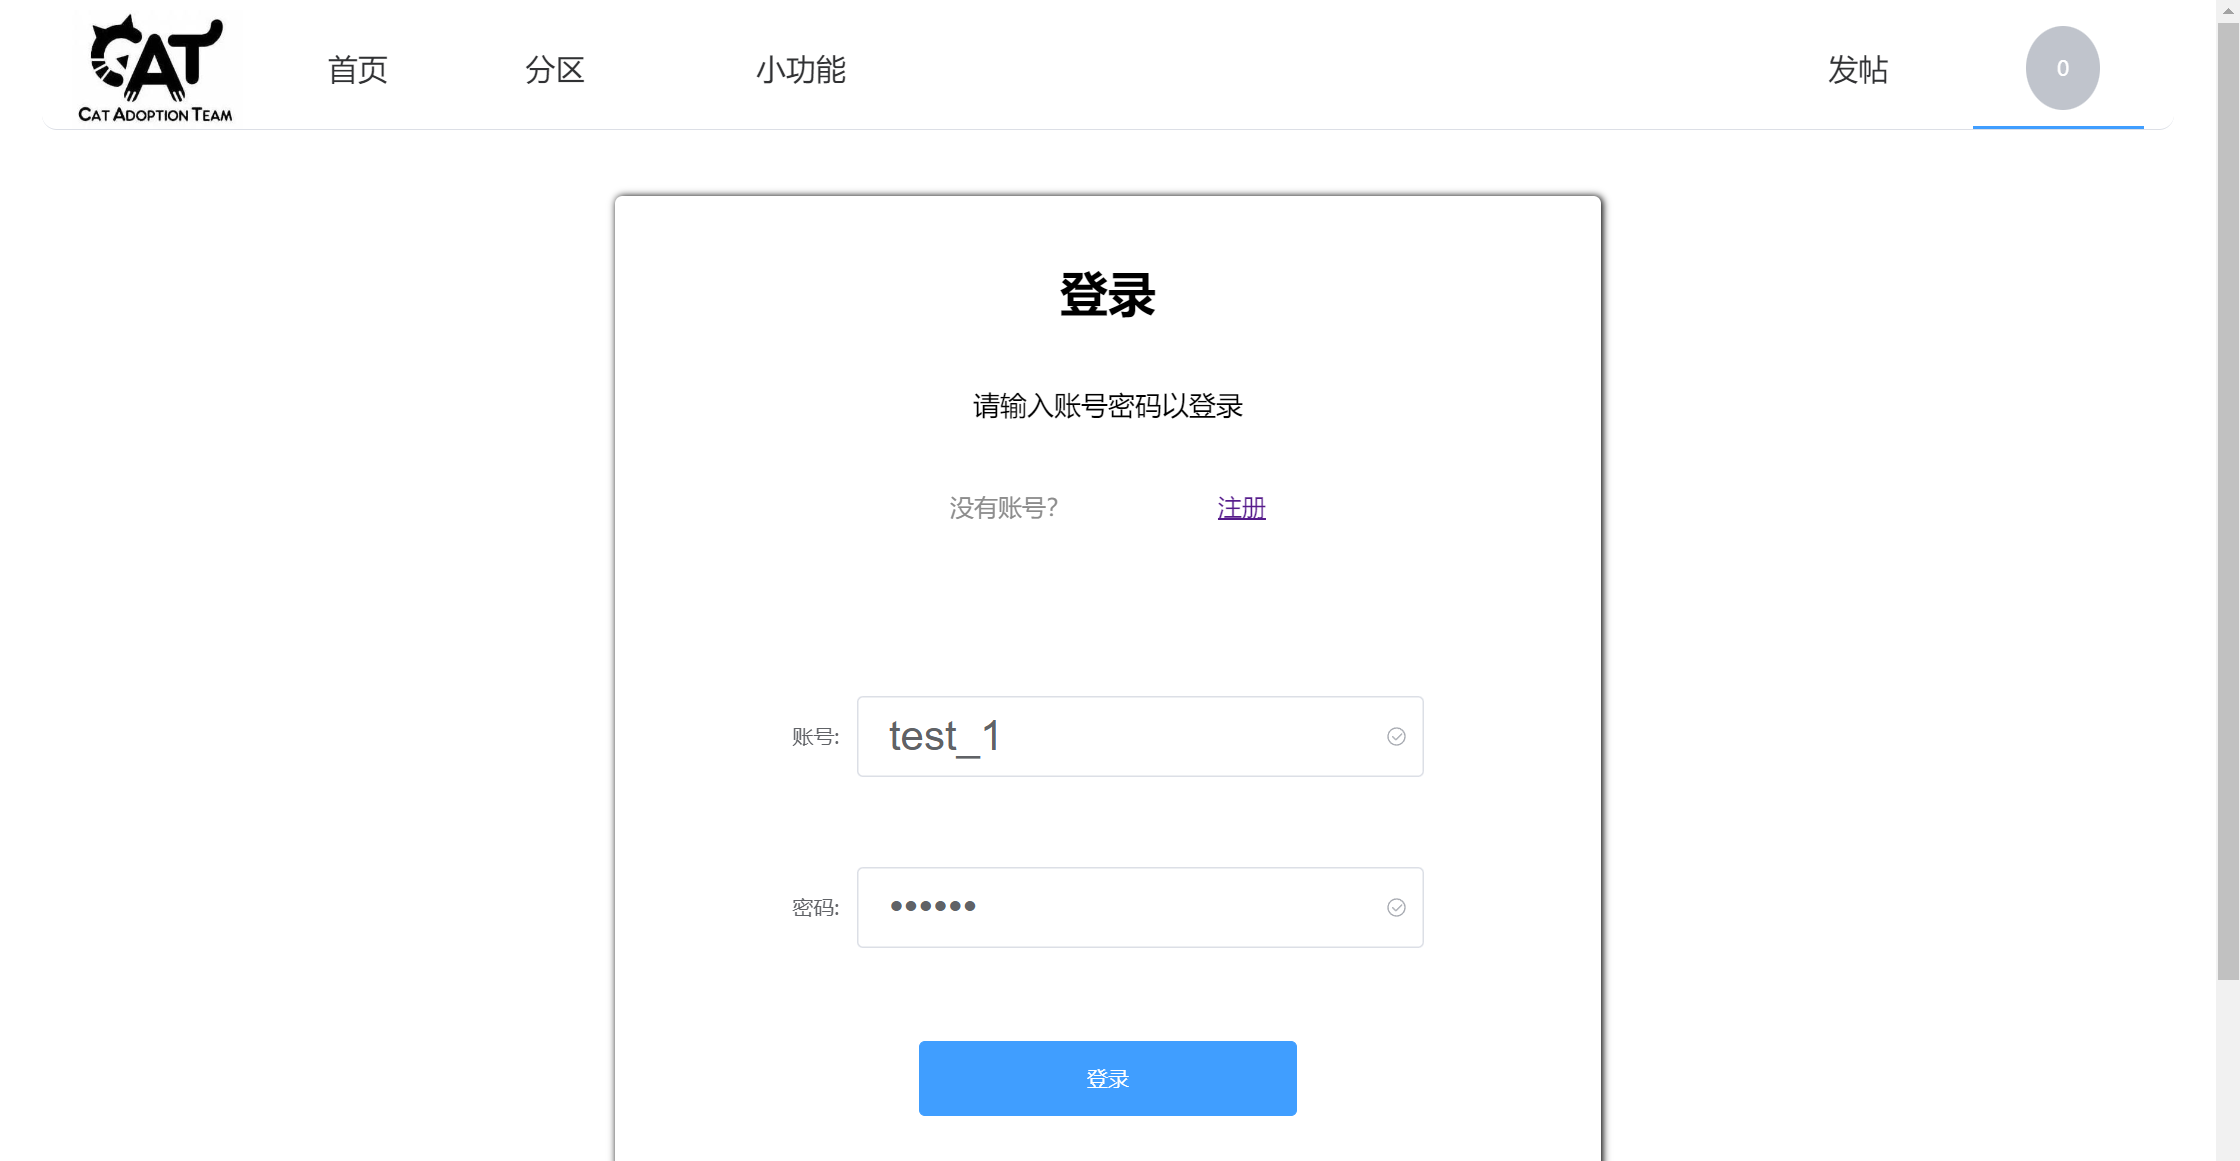Click the check icon in 密码 field

1396,907
